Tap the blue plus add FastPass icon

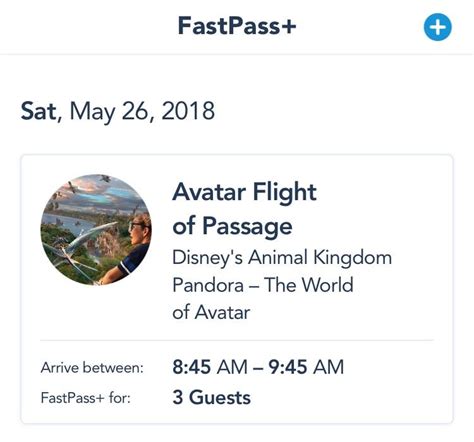coord(438,27)
